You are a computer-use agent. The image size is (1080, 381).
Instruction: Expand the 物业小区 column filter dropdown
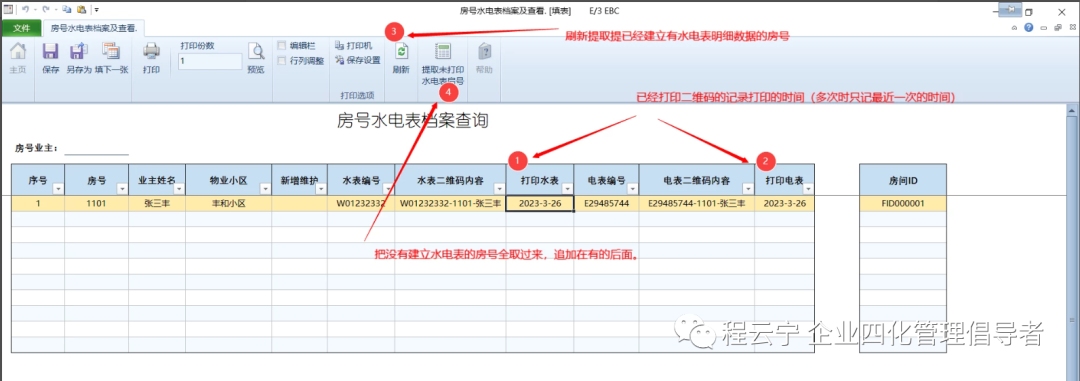tap(265, 189)
